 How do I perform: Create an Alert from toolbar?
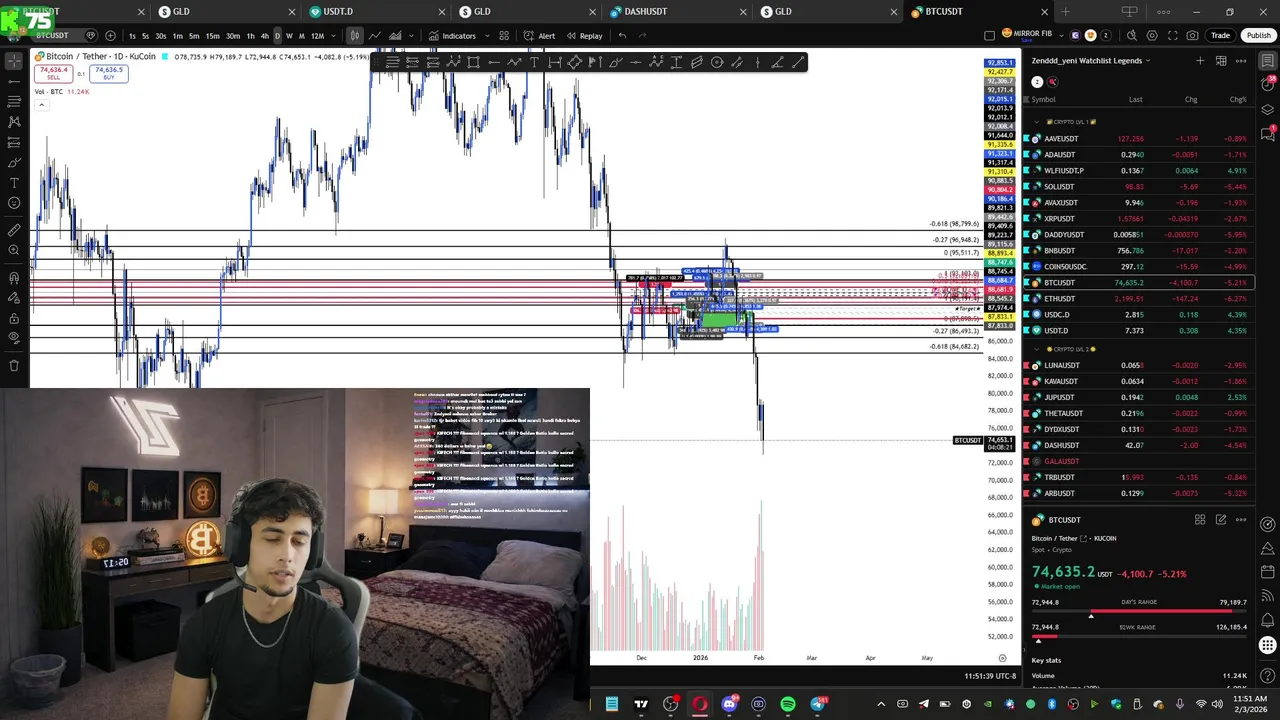[540, 36]
